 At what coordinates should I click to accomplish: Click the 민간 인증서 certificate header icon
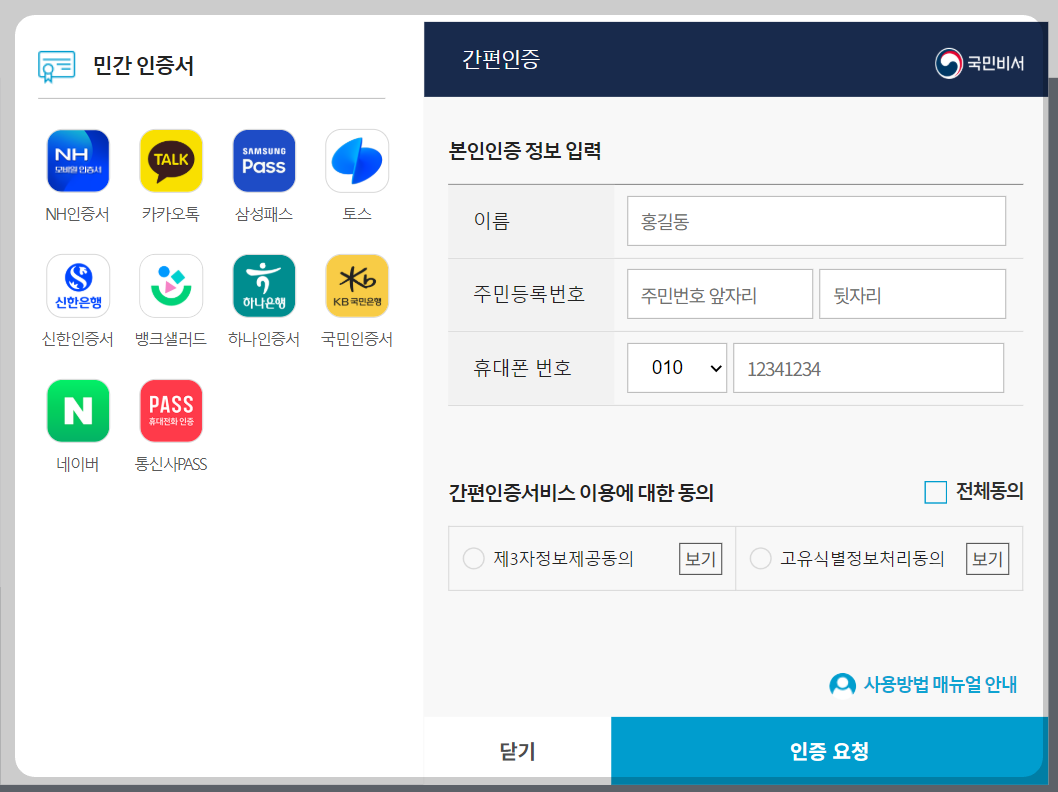click(57, 66)
